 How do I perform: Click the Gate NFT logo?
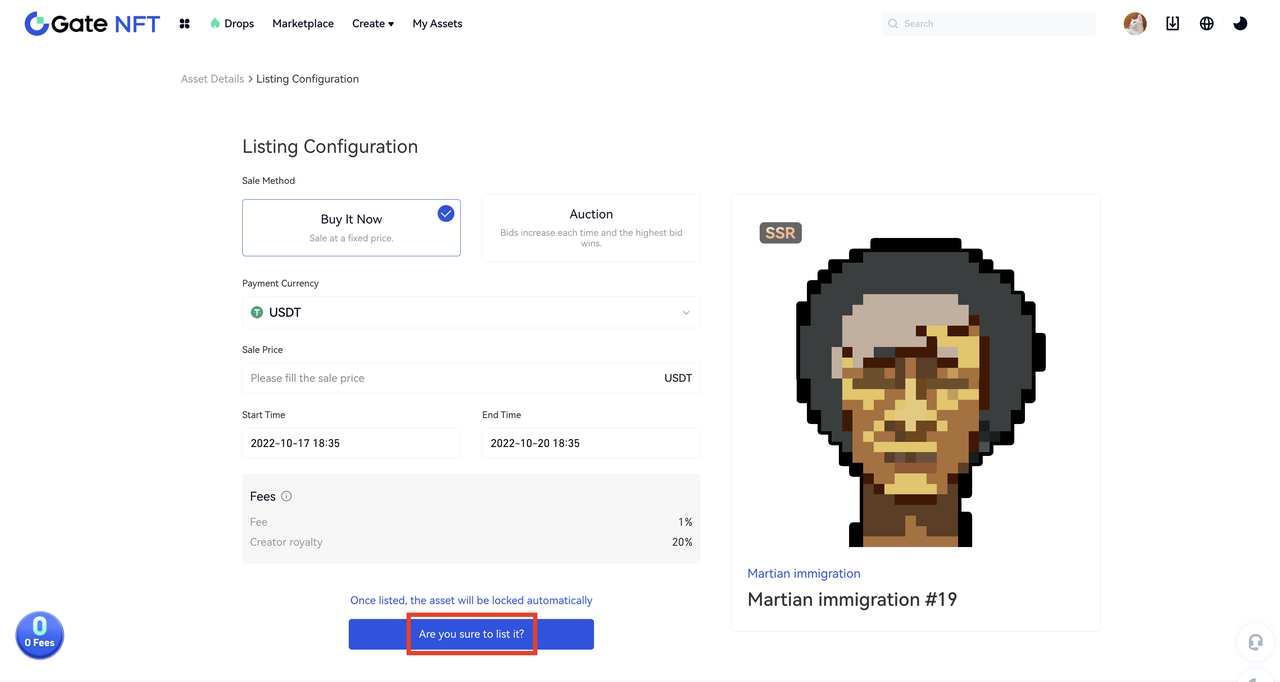pos(92,24)
